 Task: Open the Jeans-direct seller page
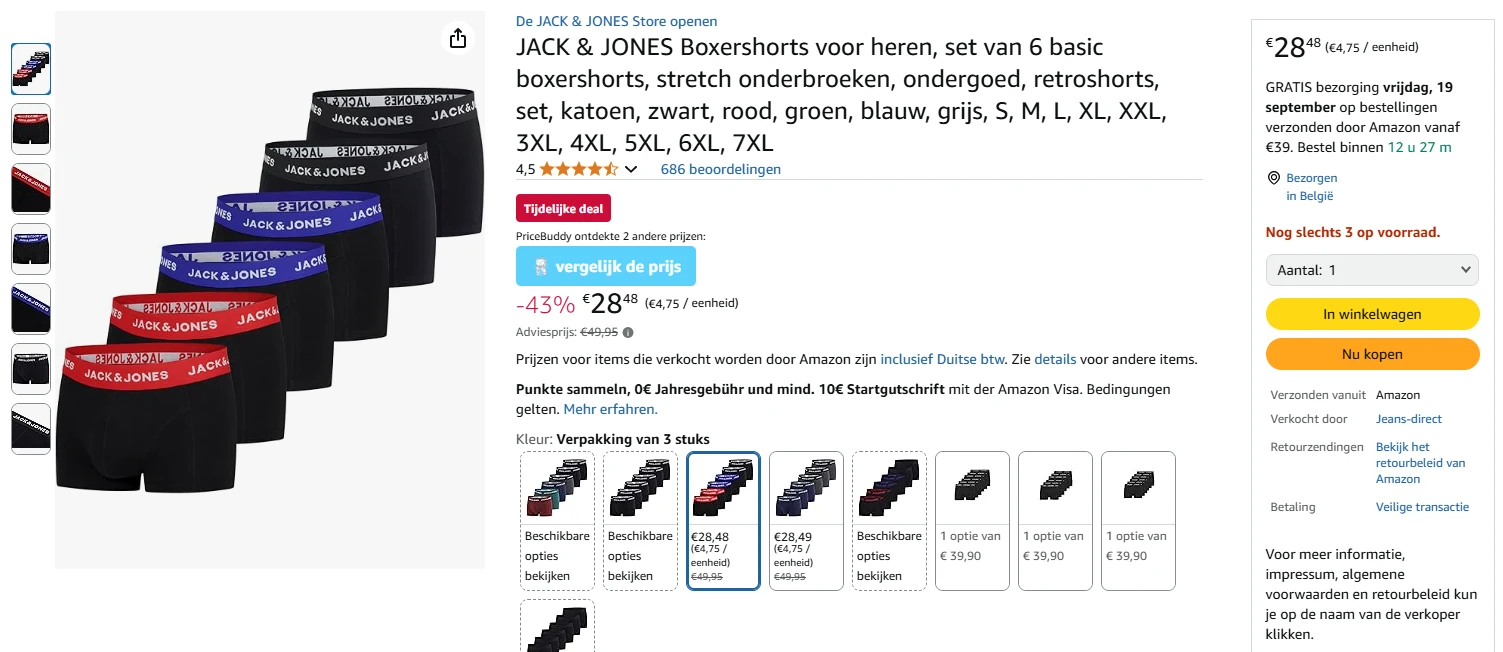click(1408, 418)
